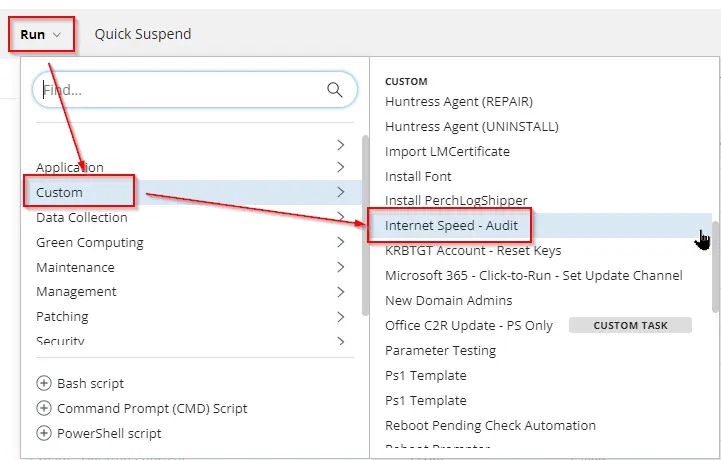
Task: Click the custom scripts list scrollbar
Action: (x=715, y=267)
